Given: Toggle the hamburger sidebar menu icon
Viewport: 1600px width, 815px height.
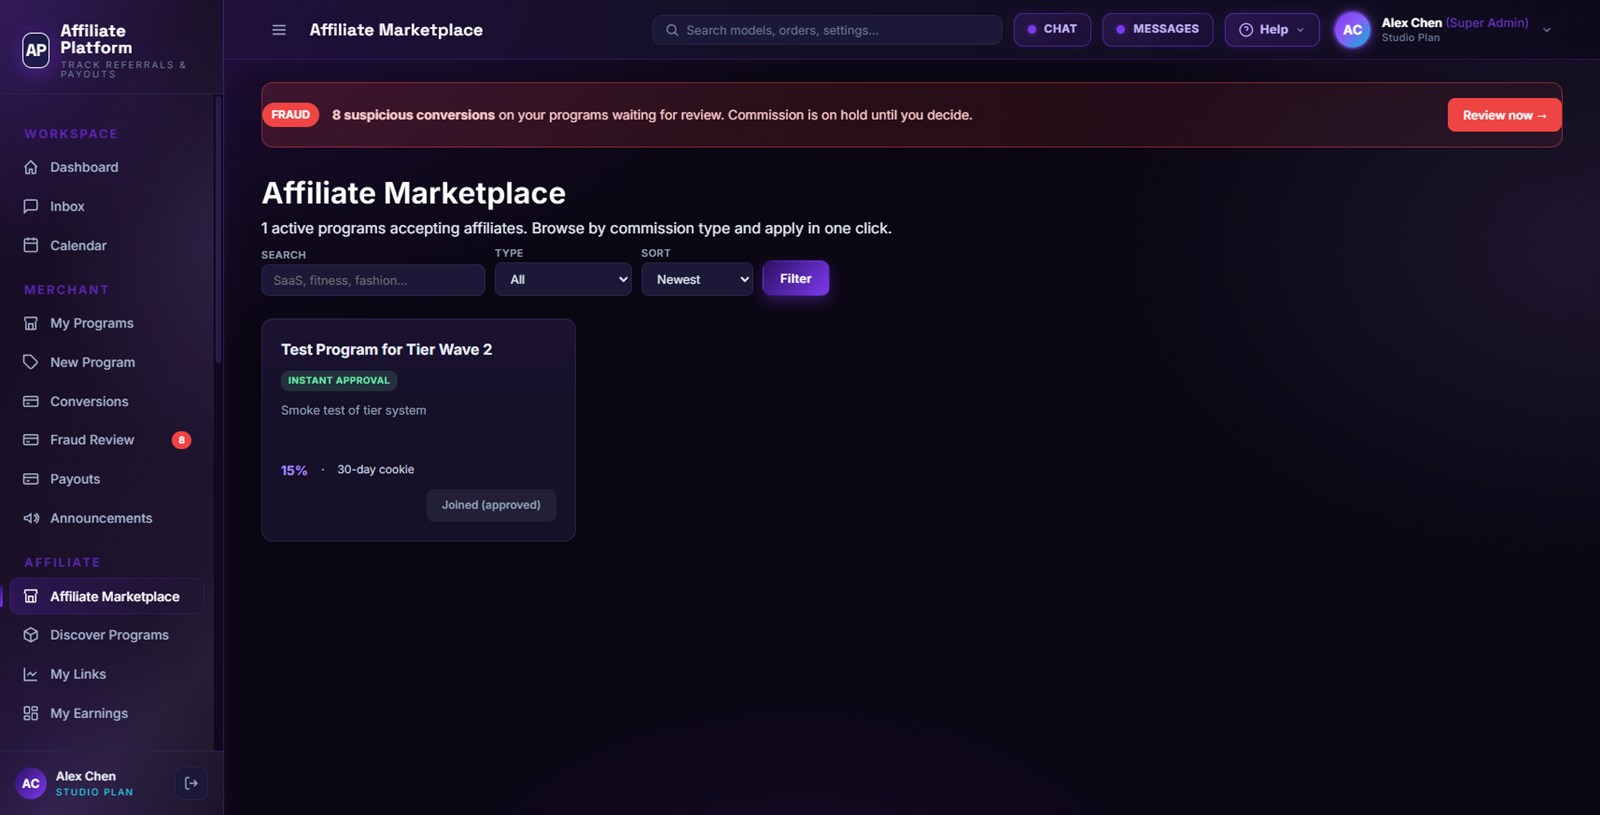Looking at the screenshot, I should tap(279, 30).
